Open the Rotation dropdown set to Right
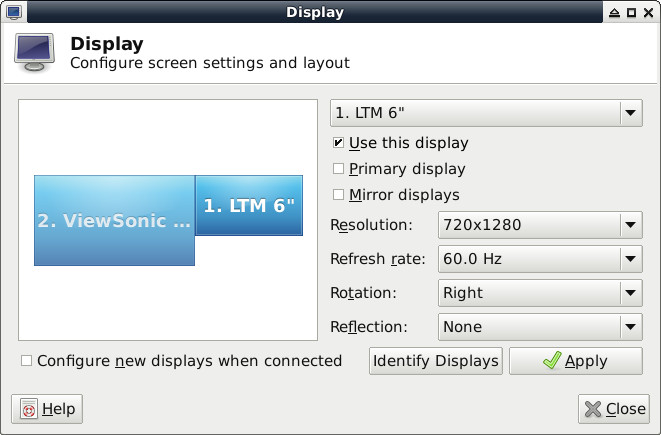 tap(539, 293)
